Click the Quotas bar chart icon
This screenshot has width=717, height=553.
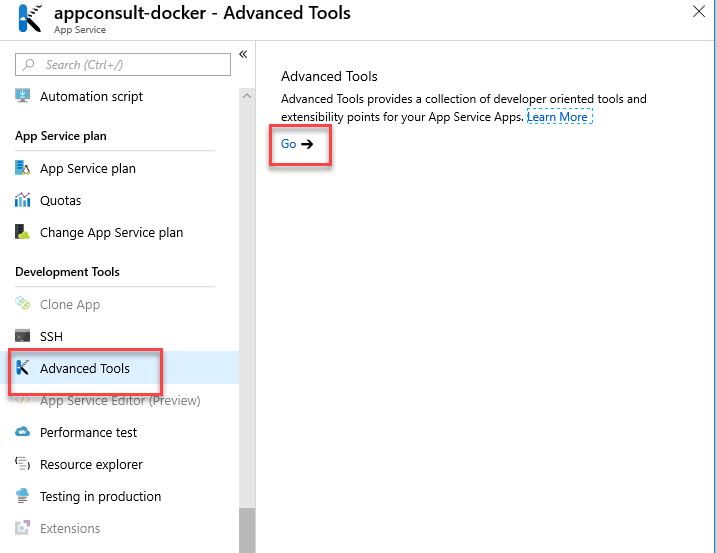click(23, 200)
